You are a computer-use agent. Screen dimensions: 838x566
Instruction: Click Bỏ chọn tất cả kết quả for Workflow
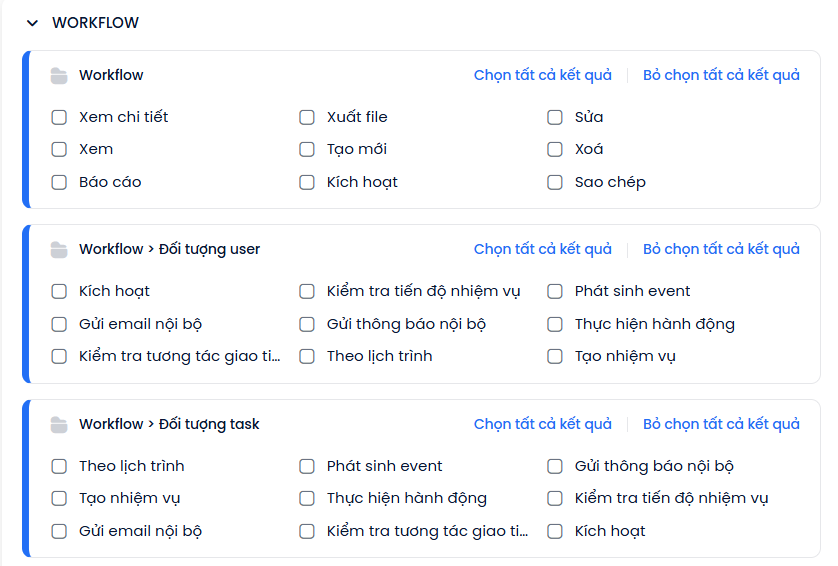click(x=721, y=76)
